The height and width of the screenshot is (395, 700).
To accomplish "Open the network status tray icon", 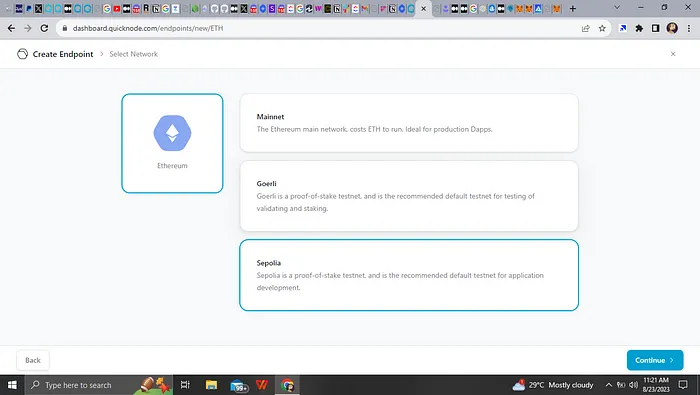I will pyautogui.click(x=621, y=385).
